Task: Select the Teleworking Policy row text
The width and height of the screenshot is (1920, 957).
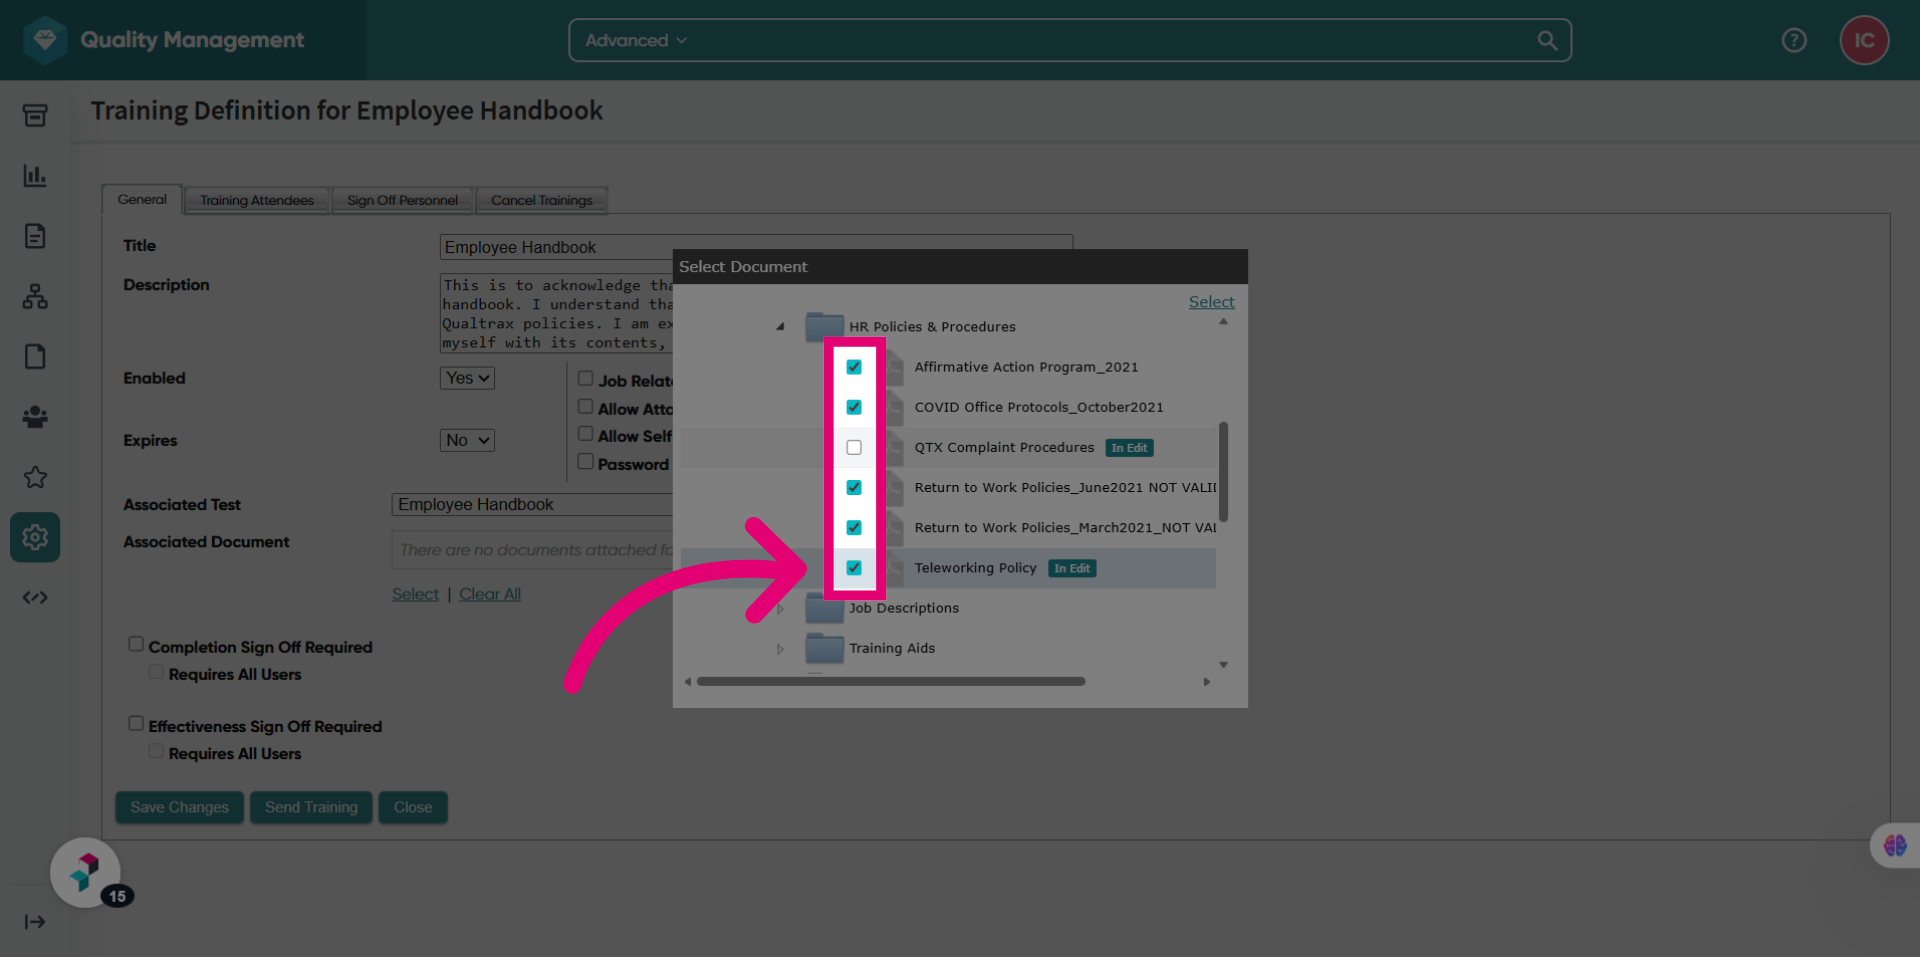Action: [x=975, y=568]
